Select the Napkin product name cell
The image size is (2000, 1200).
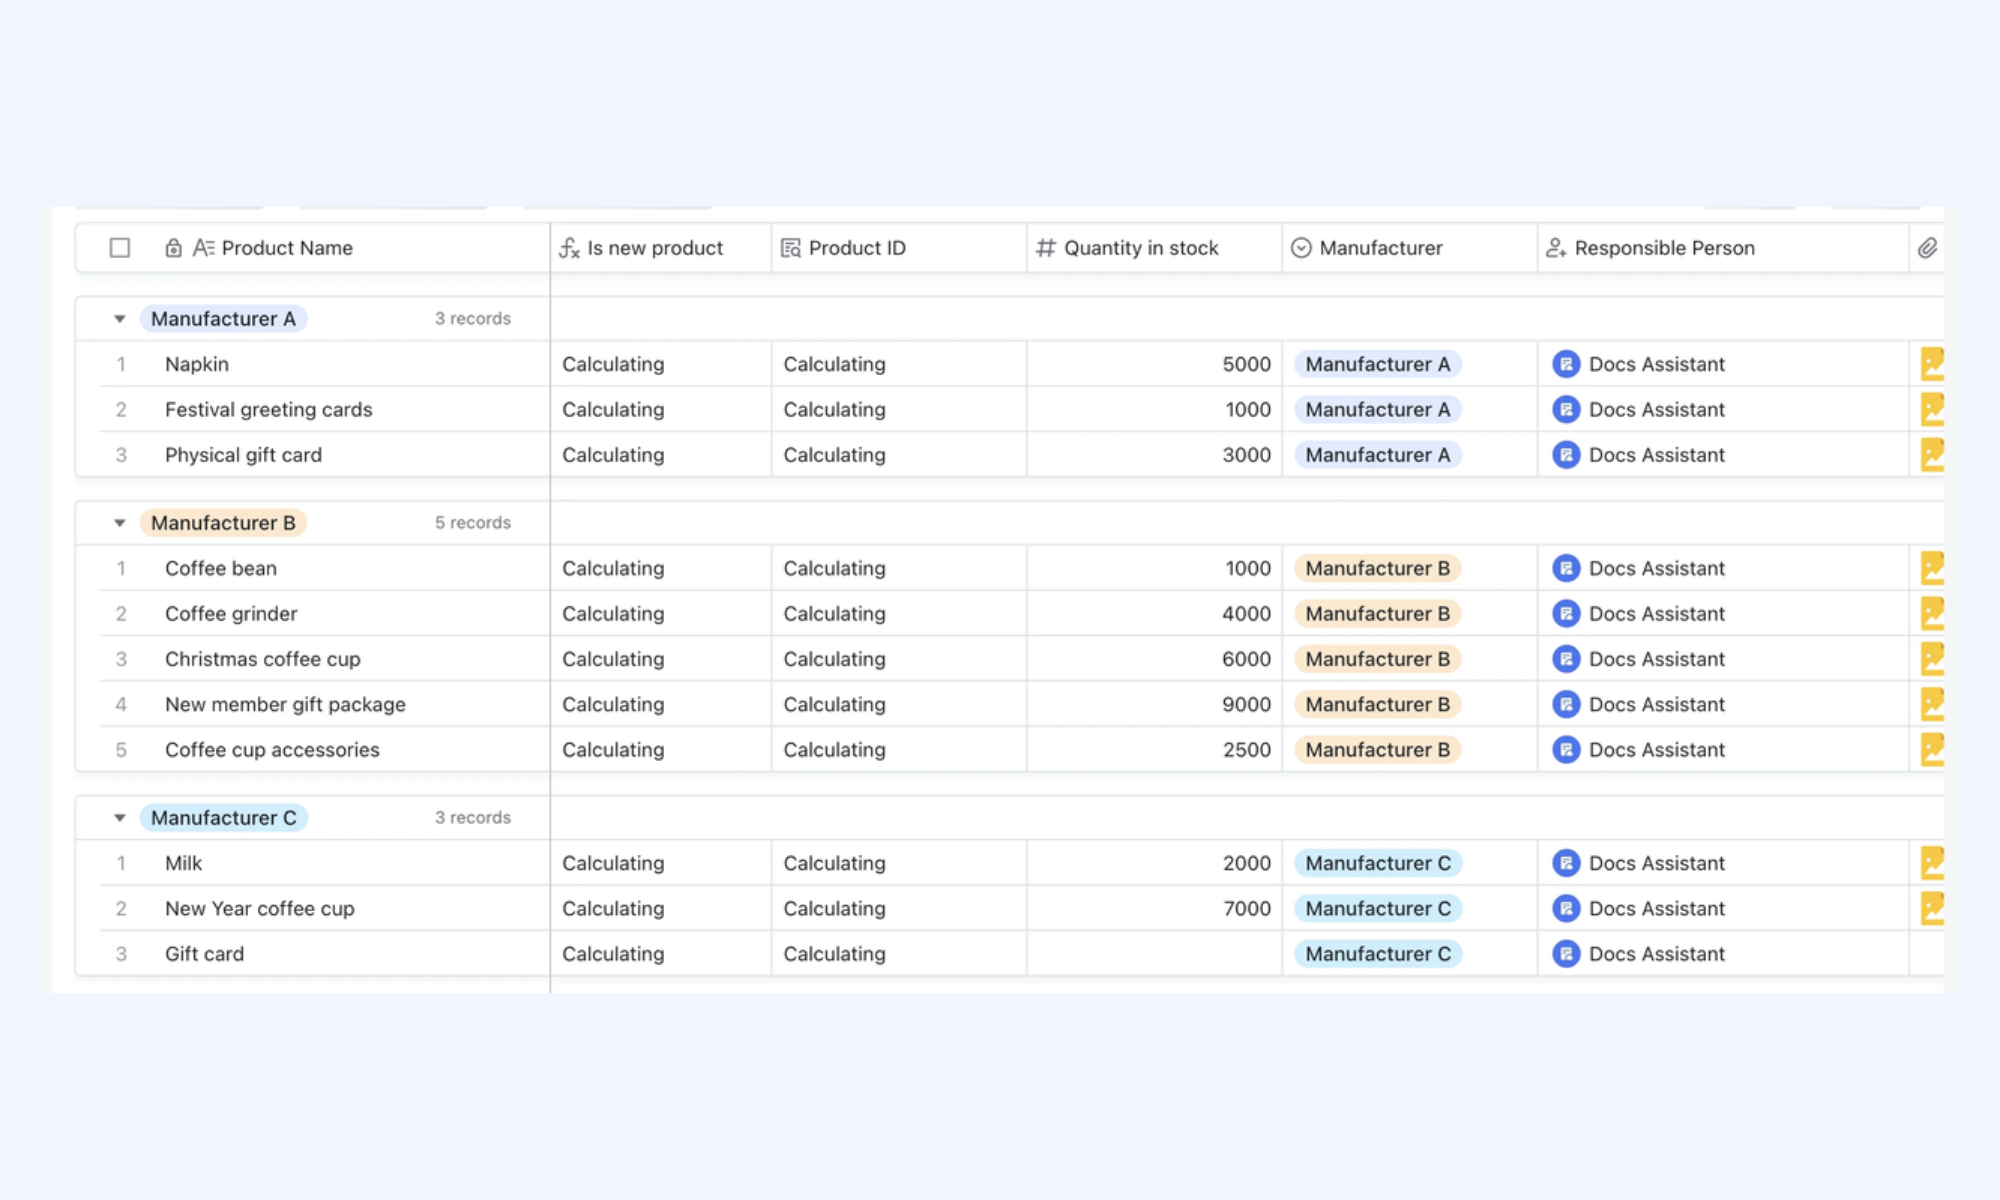click(325, 364)
